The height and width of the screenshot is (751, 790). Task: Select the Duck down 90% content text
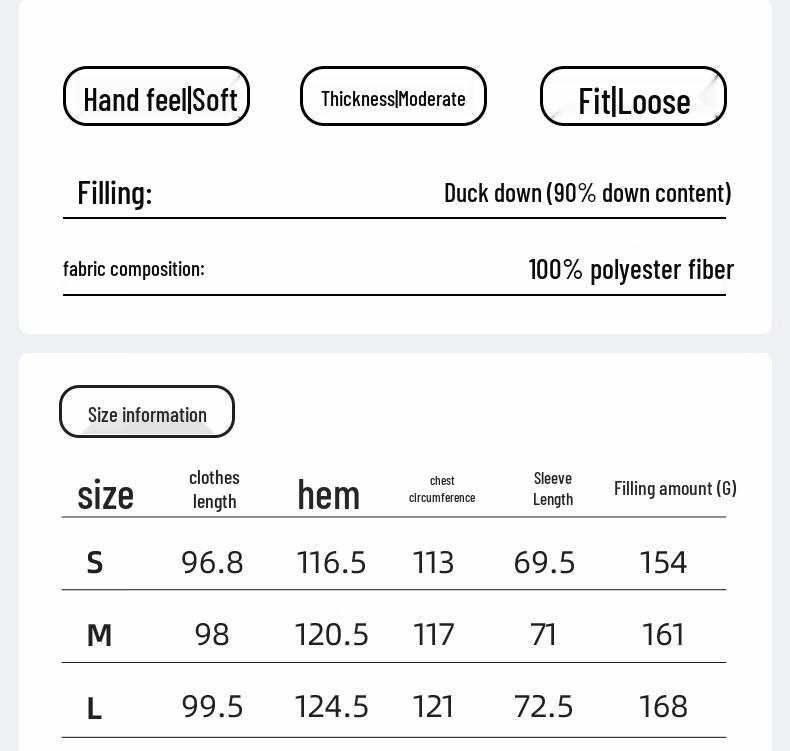click(587, 192)
